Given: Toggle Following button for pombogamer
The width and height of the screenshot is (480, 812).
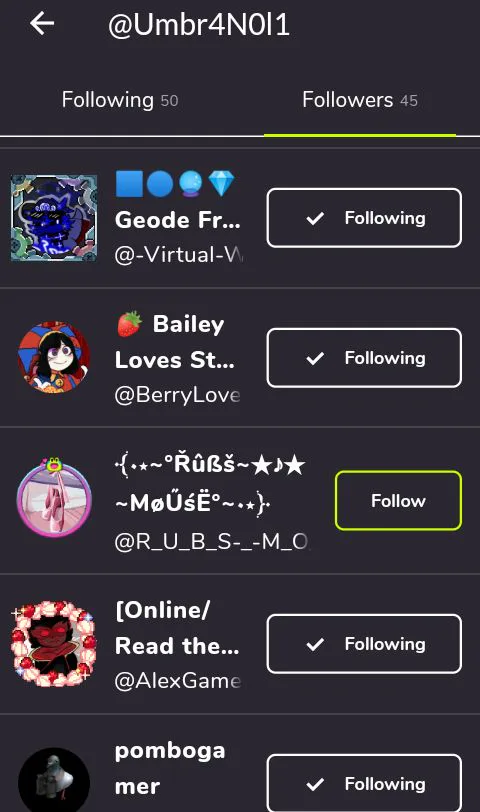Looking at the screenshot, I should pyautogui.click(x=364, y=783).
